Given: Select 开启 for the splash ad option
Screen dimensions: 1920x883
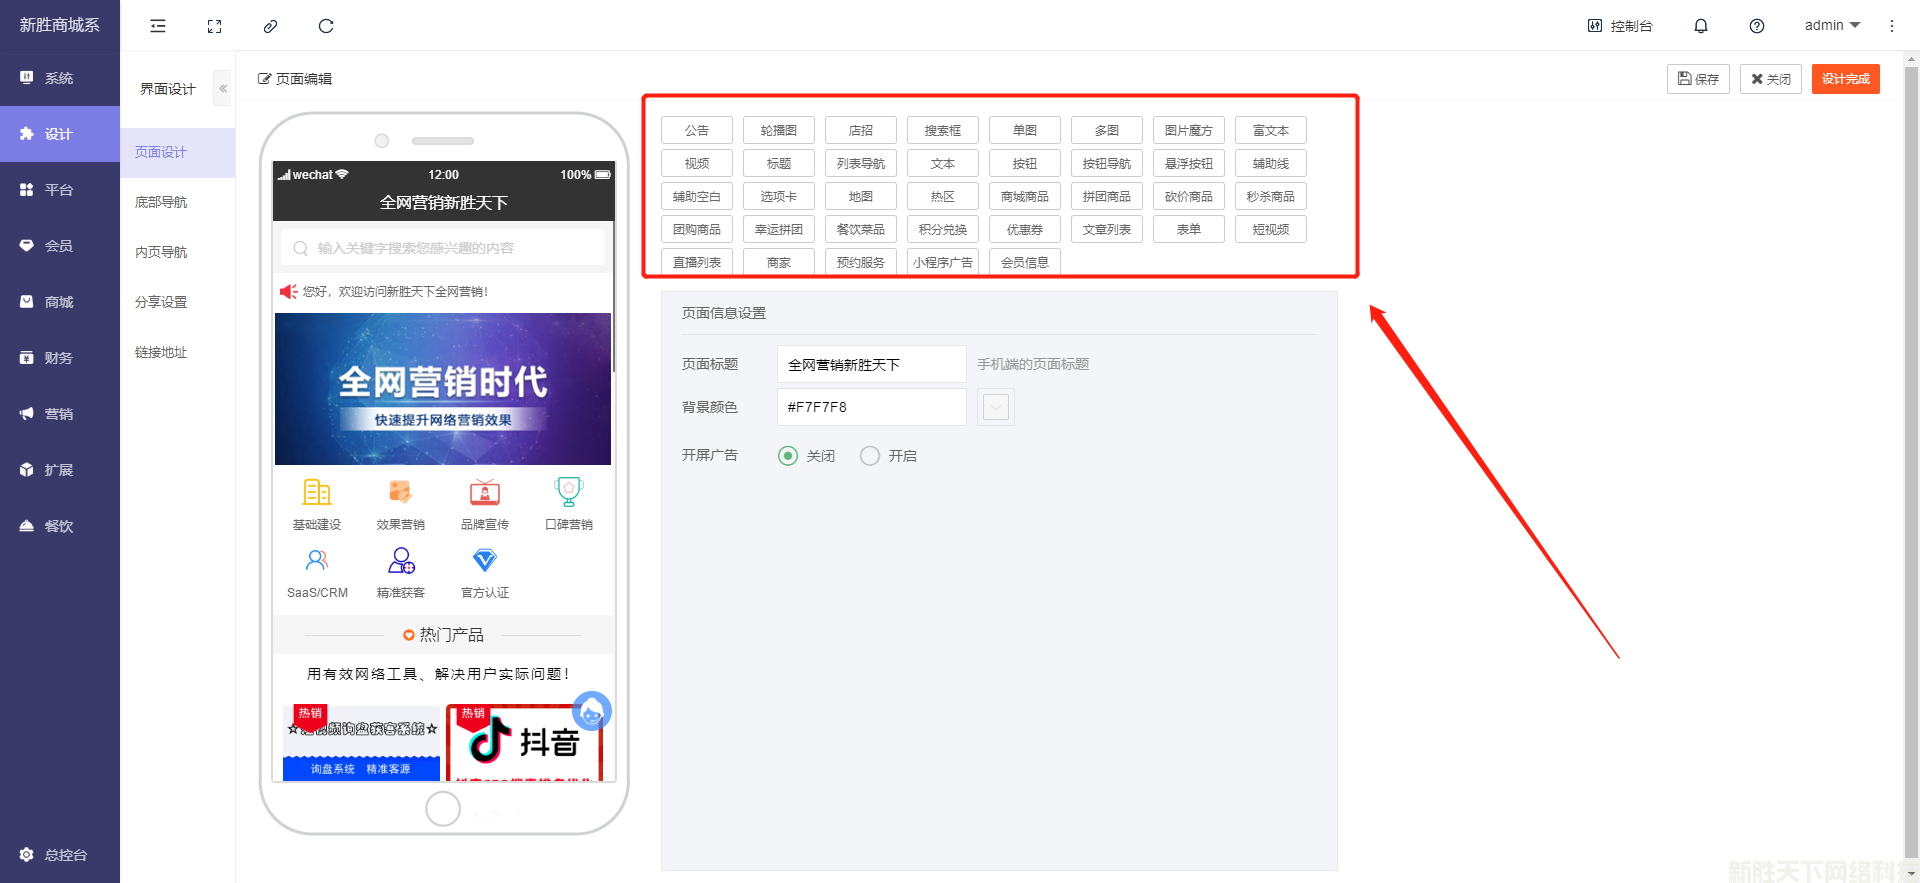Looking at the screenshot, I should pyautogui.click(x=870, y=456).
